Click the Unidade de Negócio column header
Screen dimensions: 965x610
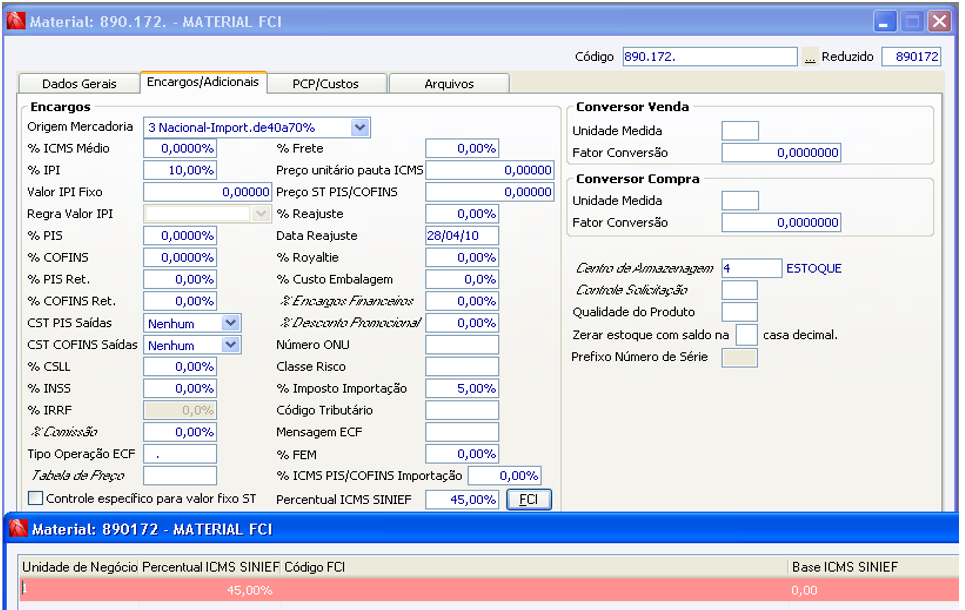click(x=79, y=567)
